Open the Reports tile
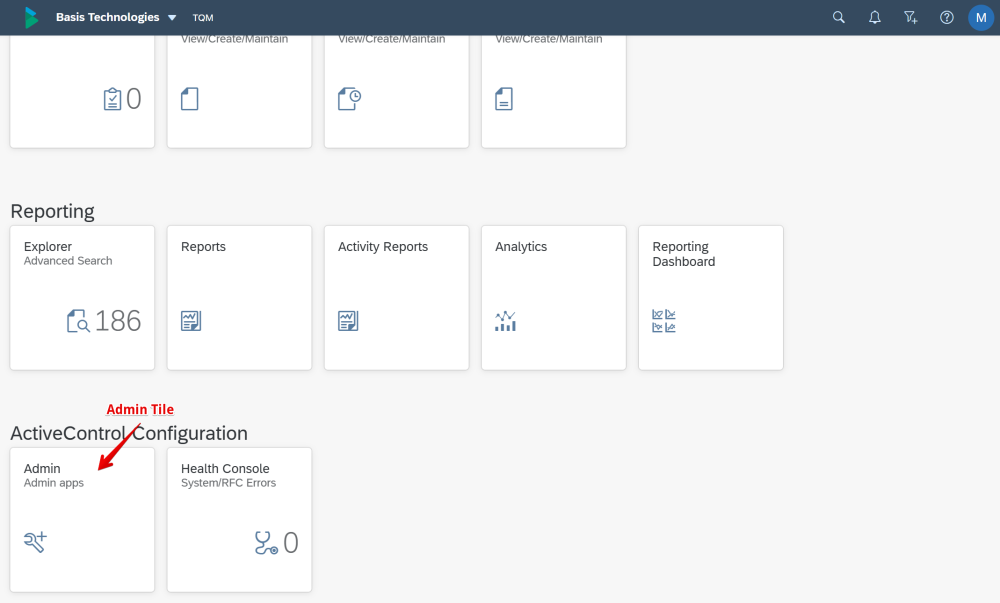Viewport: 1000px width, 603px height. [x=239, y=297]
